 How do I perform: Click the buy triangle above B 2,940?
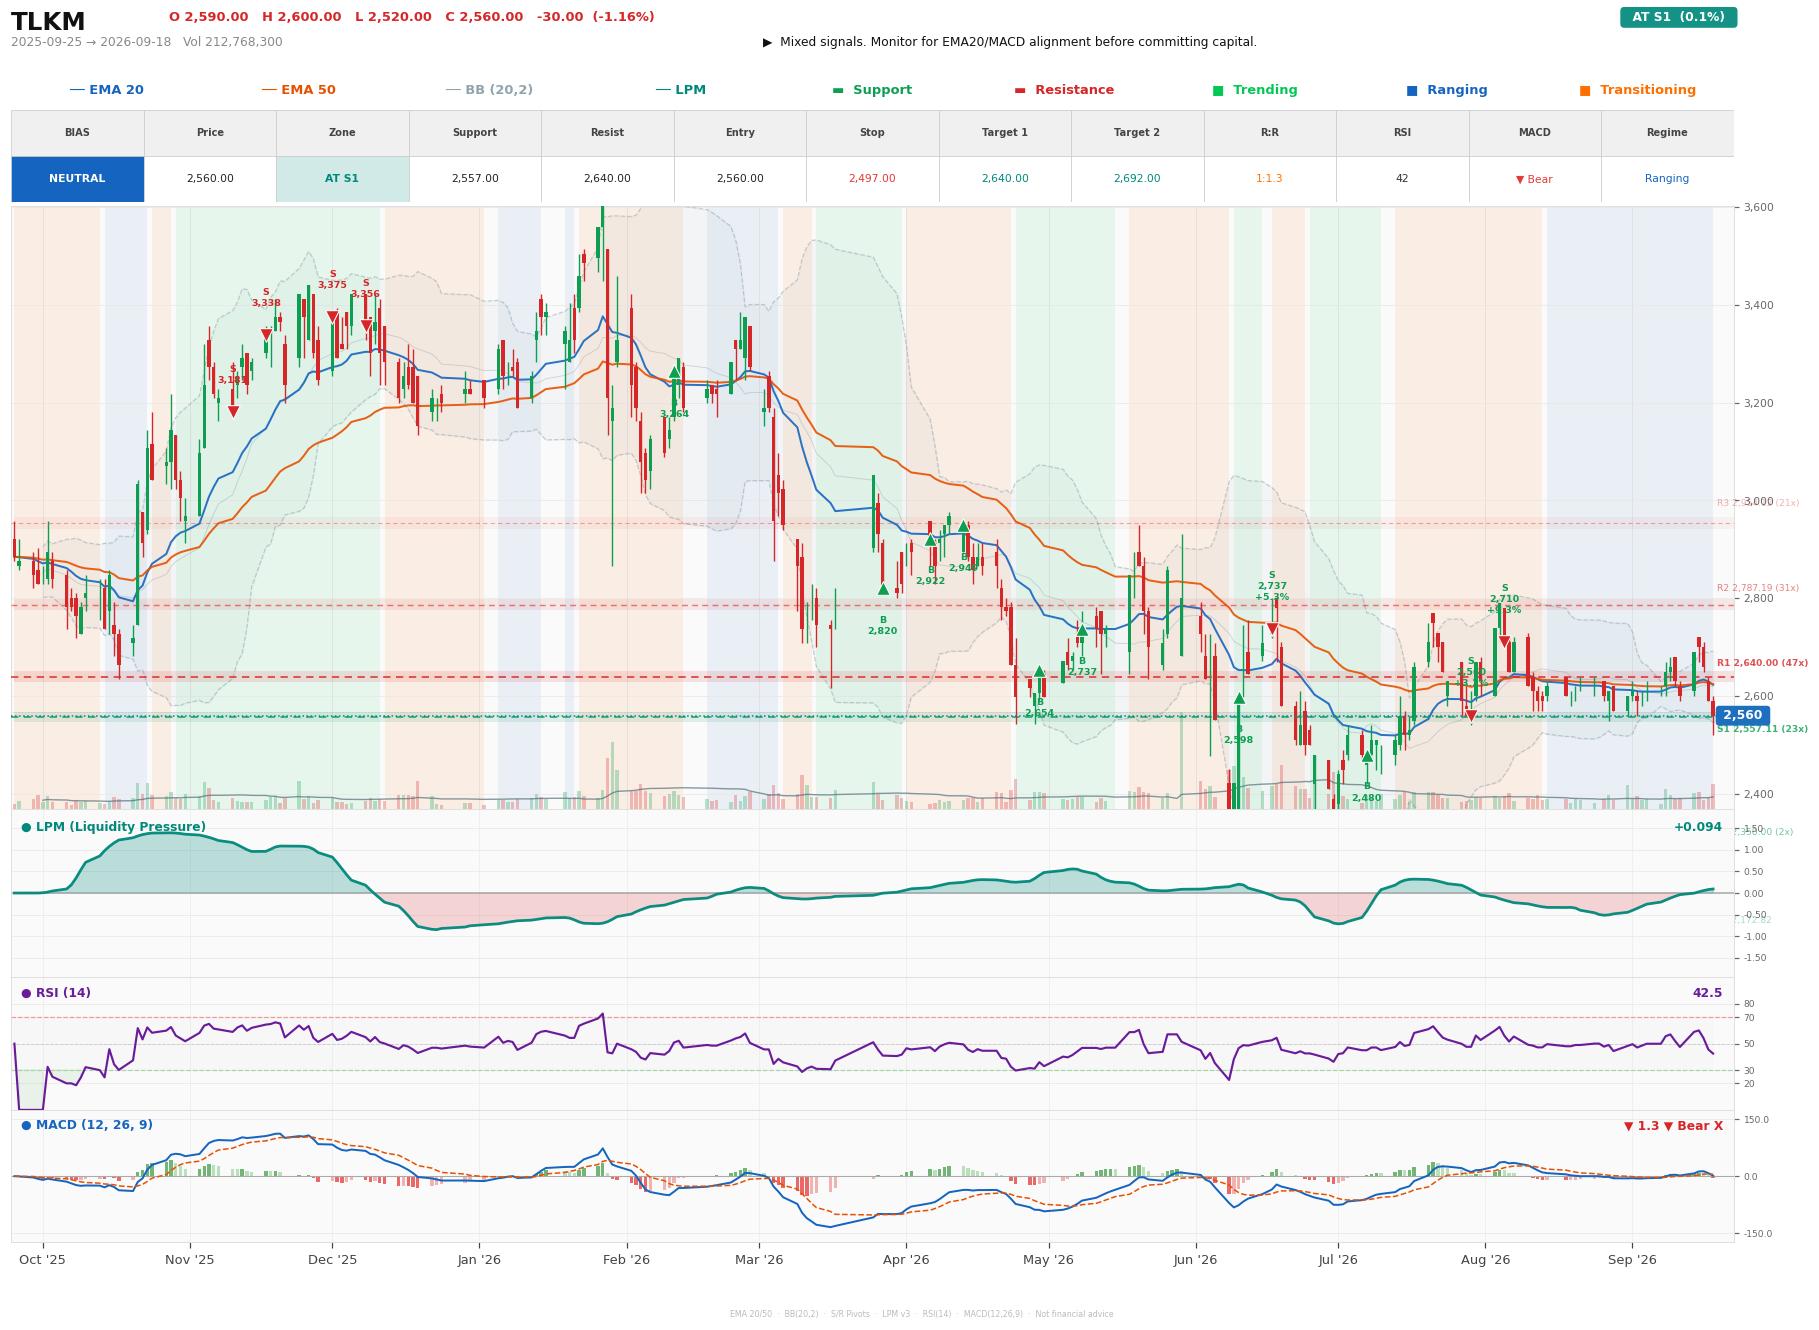tap(963, 526)
